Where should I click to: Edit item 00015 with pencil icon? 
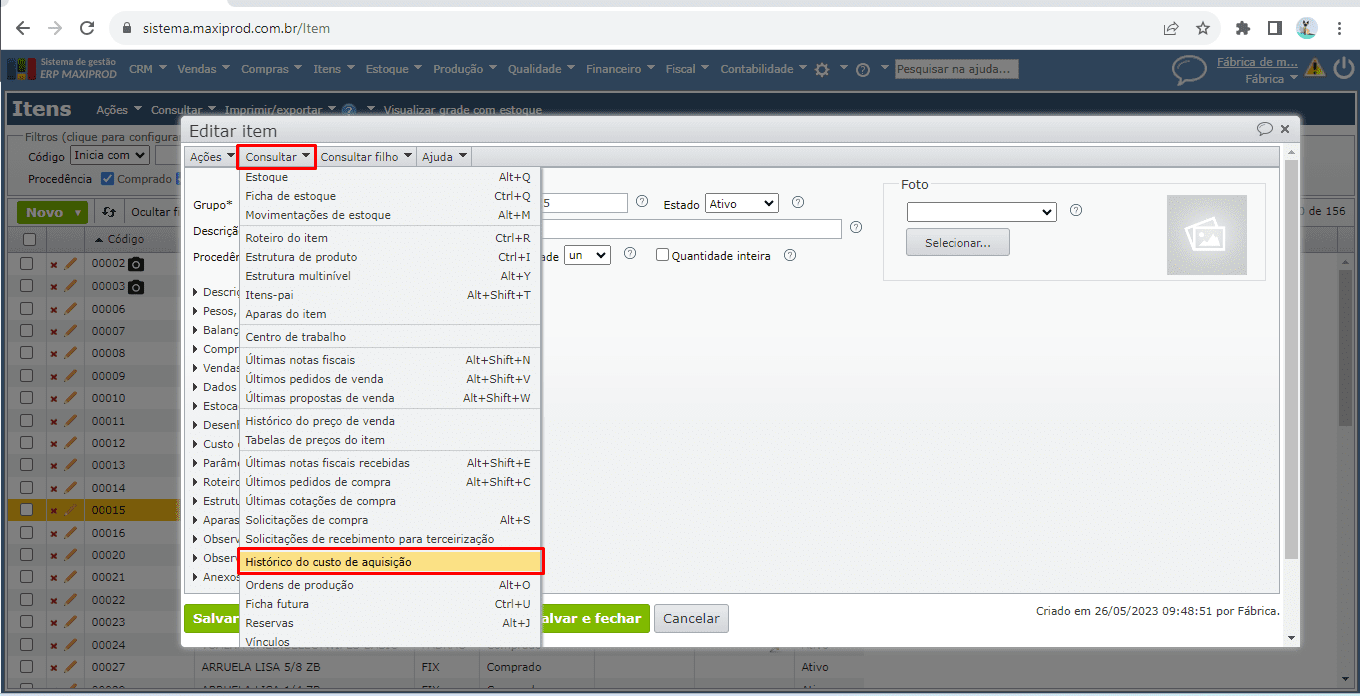[x=70, y=510]
